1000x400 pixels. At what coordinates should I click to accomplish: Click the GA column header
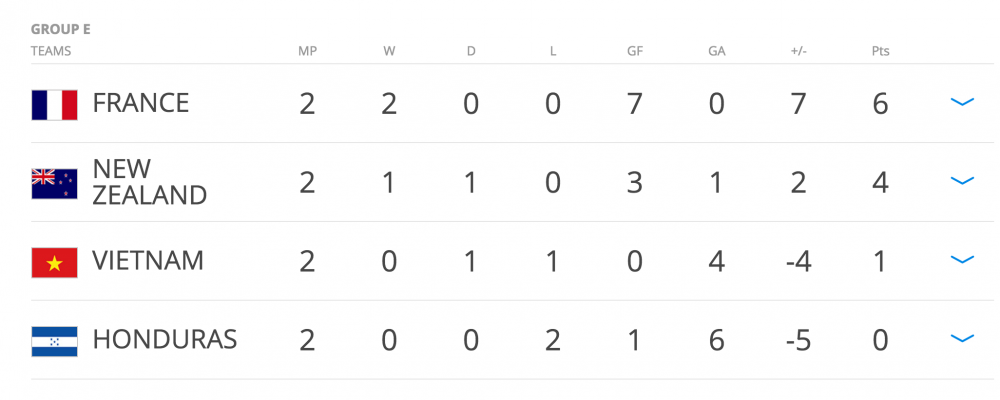(716, 50)
